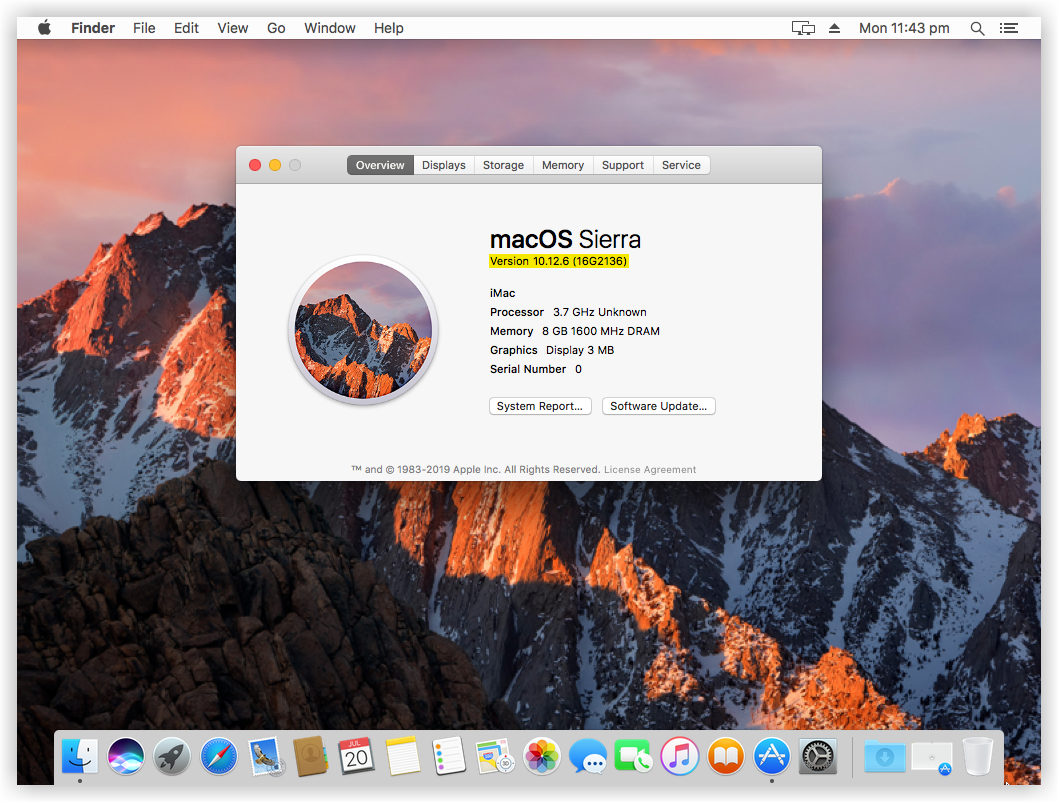This screenshot has height=803, width=1059.
Task: Click the eject icon in menu bar
Action: click(x=835, y=28)
